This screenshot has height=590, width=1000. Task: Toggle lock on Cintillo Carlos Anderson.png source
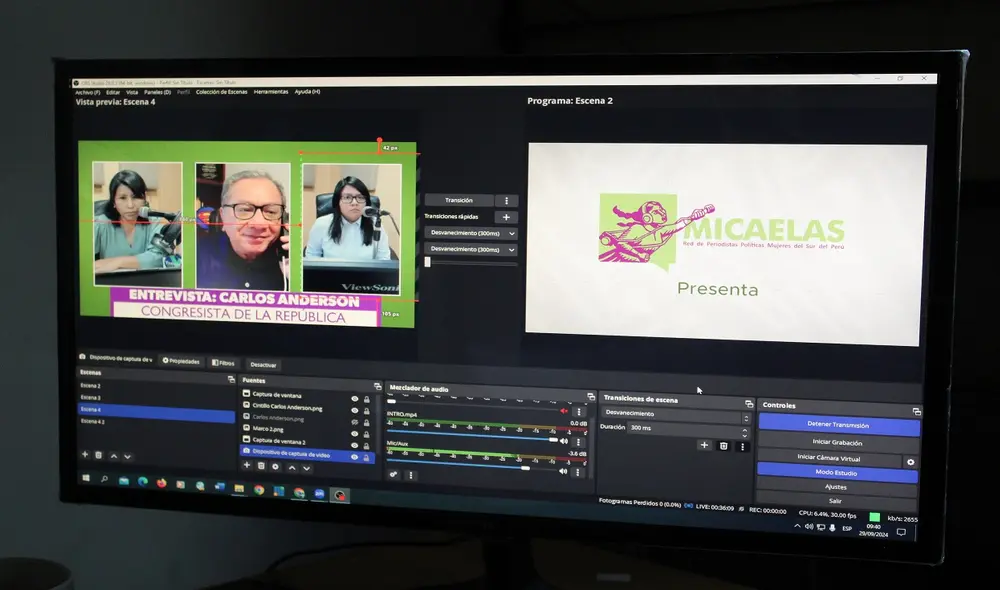point(367,408)
